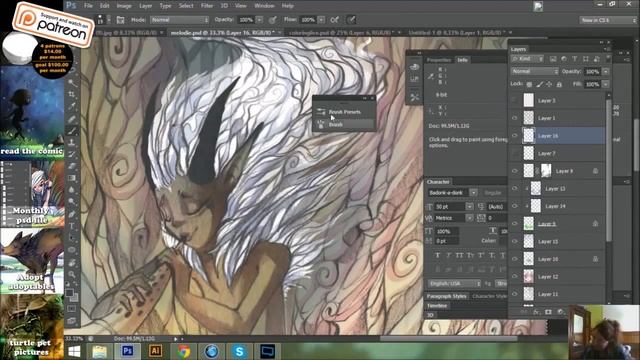Click the foreground color swatch

click(x=70, y=293)
